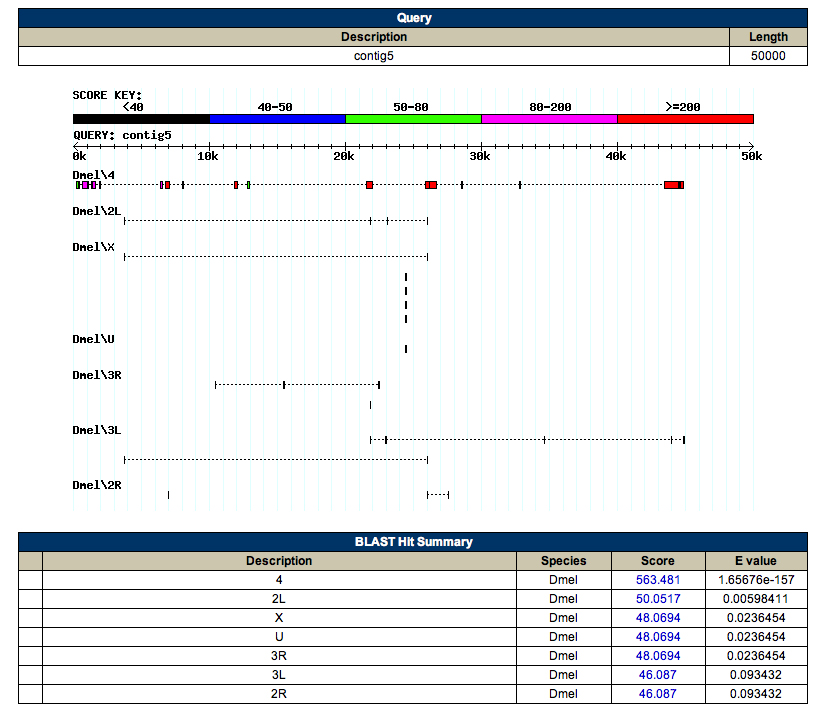Image resolution: width=825 pixels, height=716 pixels.
Task: Click the Species column header
Action: pyautogui.click(x=564, y=561)
